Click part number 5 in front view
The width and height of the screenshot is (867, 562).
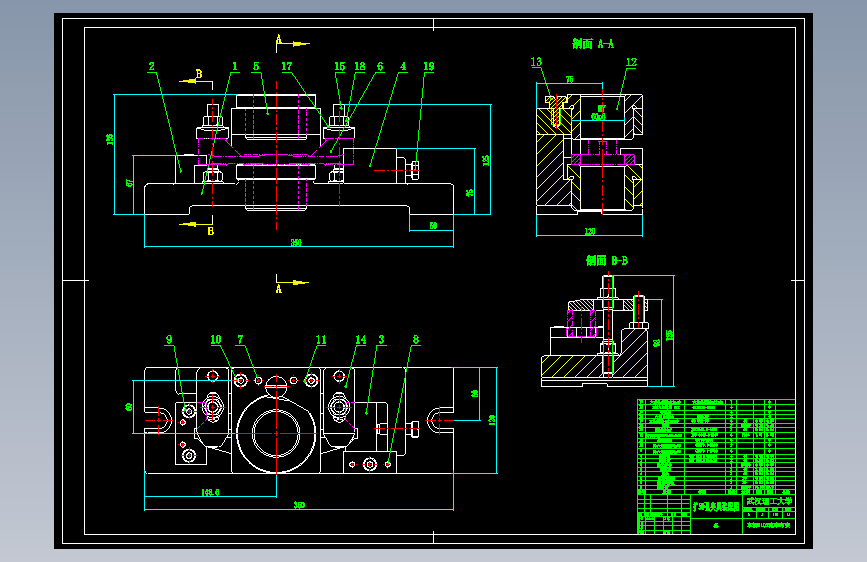(x=256, y=66)
